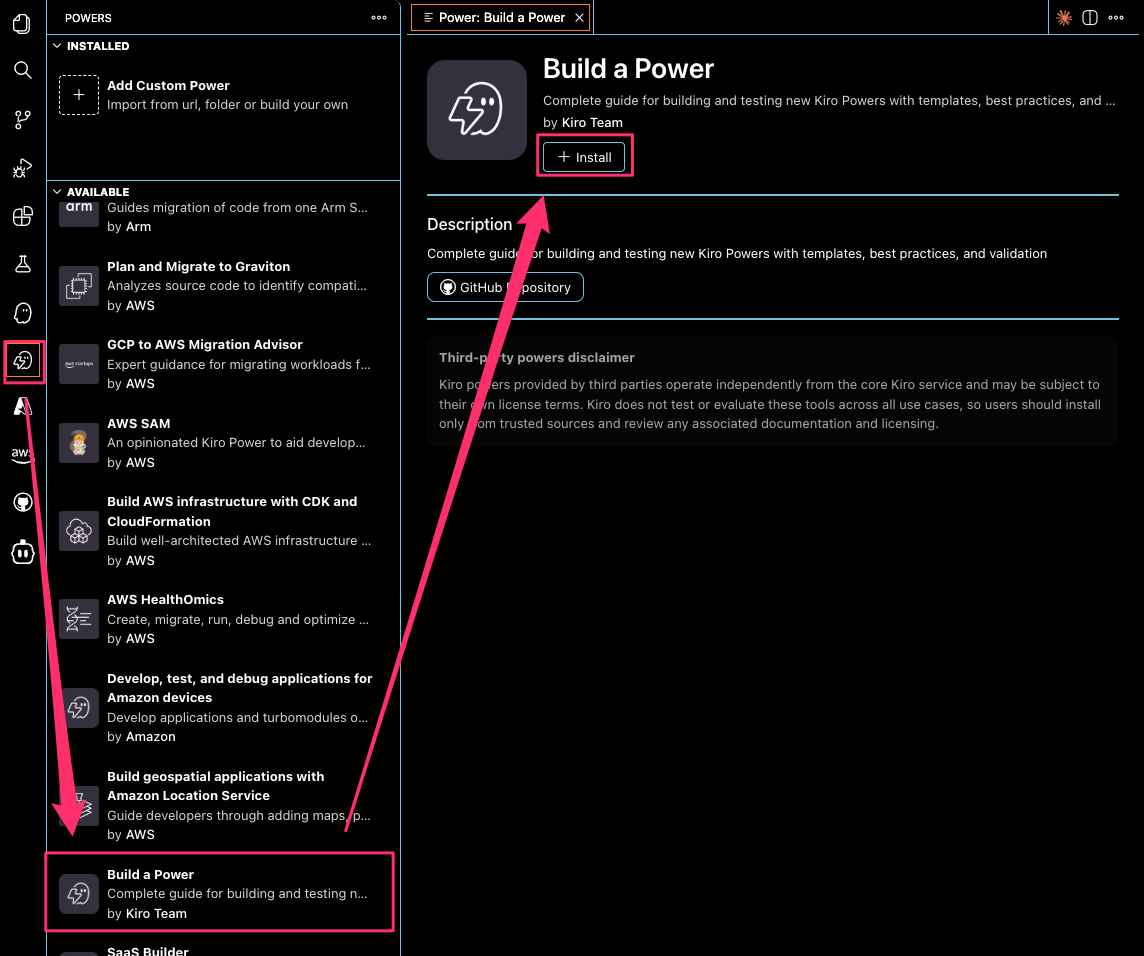Screen dimensions: 1144x956
Task: Open the Azure view in activity bar
Action: tap(22, 406)
